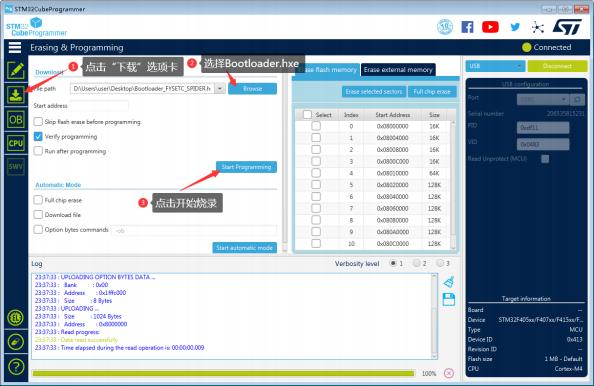Uncheck Verify programming
Image resolution: width=594 pixels, height=386 pixels.
click(x=38, y=136)
